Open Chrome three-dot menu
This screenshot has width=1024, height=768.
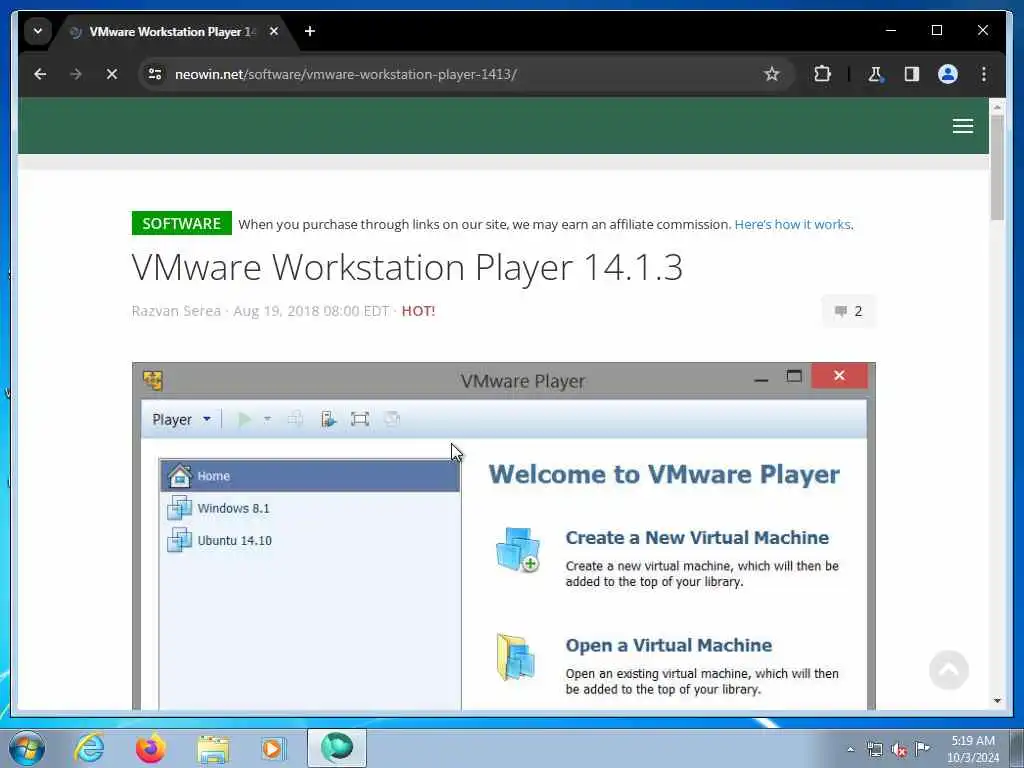[x=984, y=74]
